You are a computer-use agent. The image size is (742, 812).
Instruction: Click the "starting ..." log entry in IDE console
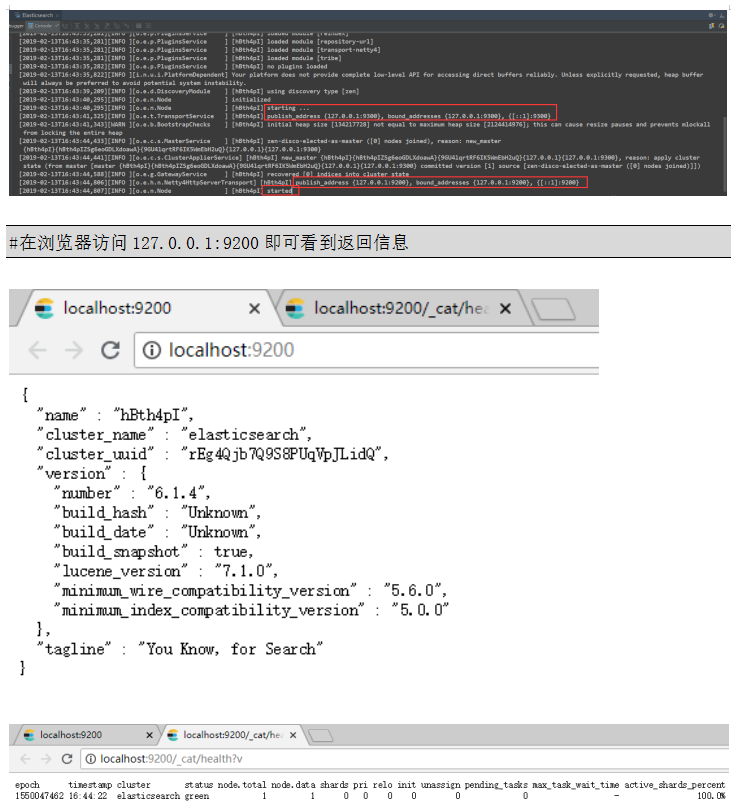(x=288, y=108)
